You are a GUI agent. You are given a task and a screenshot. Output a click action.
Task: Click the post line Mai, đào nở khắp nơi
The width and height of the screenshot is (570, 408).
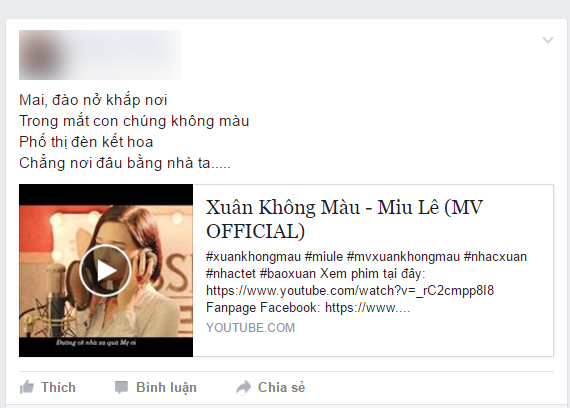(93, 100)
